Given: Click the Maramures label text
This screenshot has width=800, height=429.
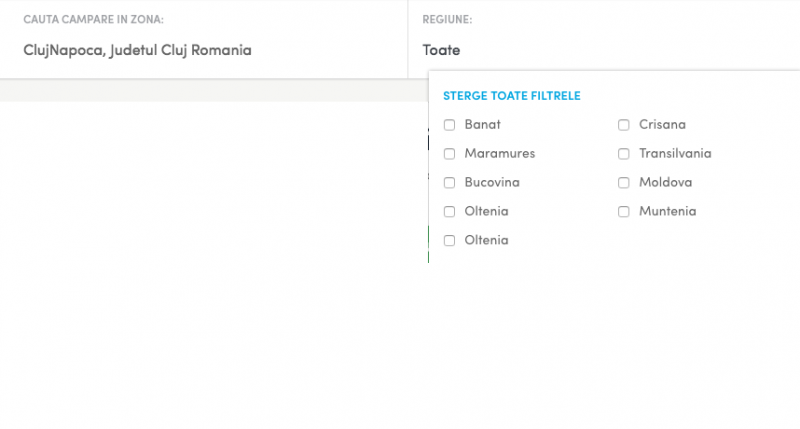Looking at the screenshot, I should [x=500, y=154].
